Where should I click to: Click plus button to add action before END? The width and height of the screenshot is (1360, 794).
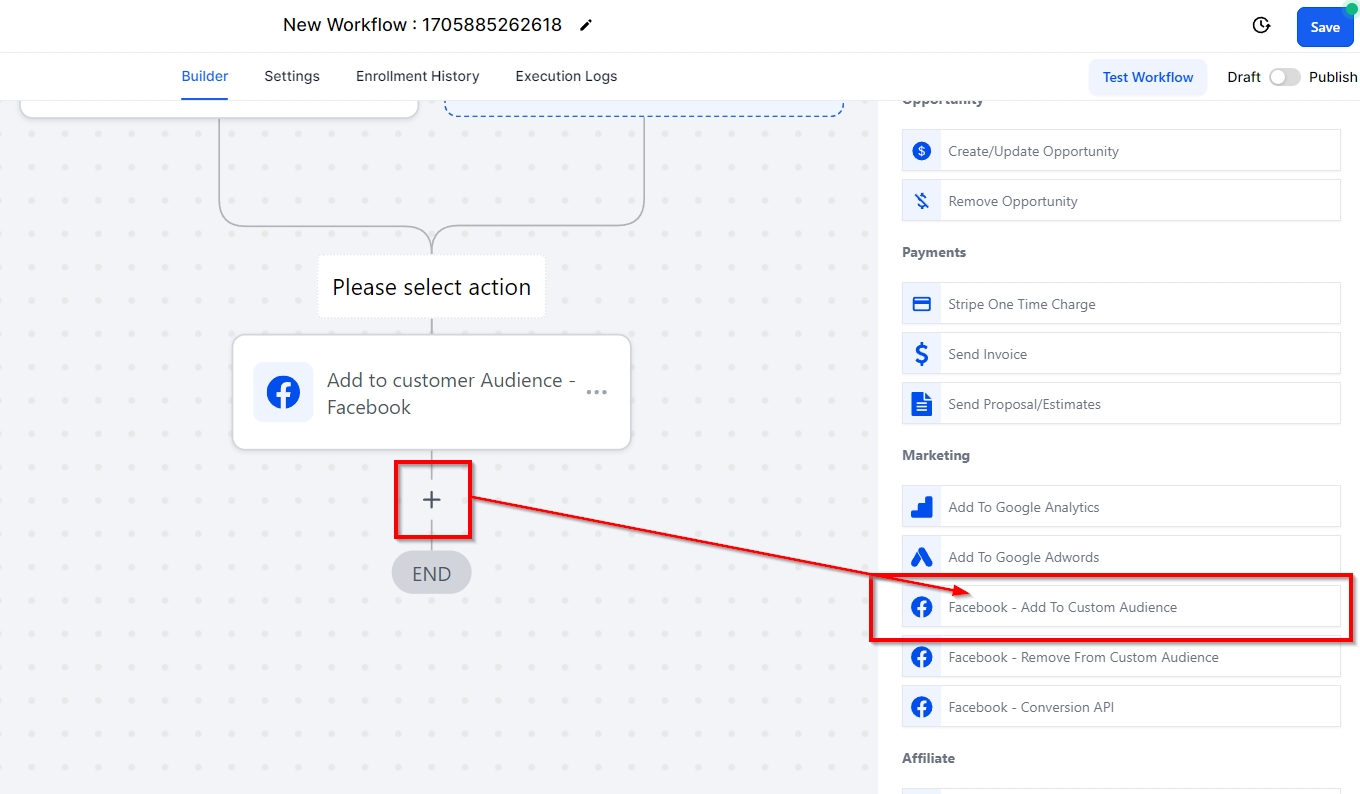[432, 500]
